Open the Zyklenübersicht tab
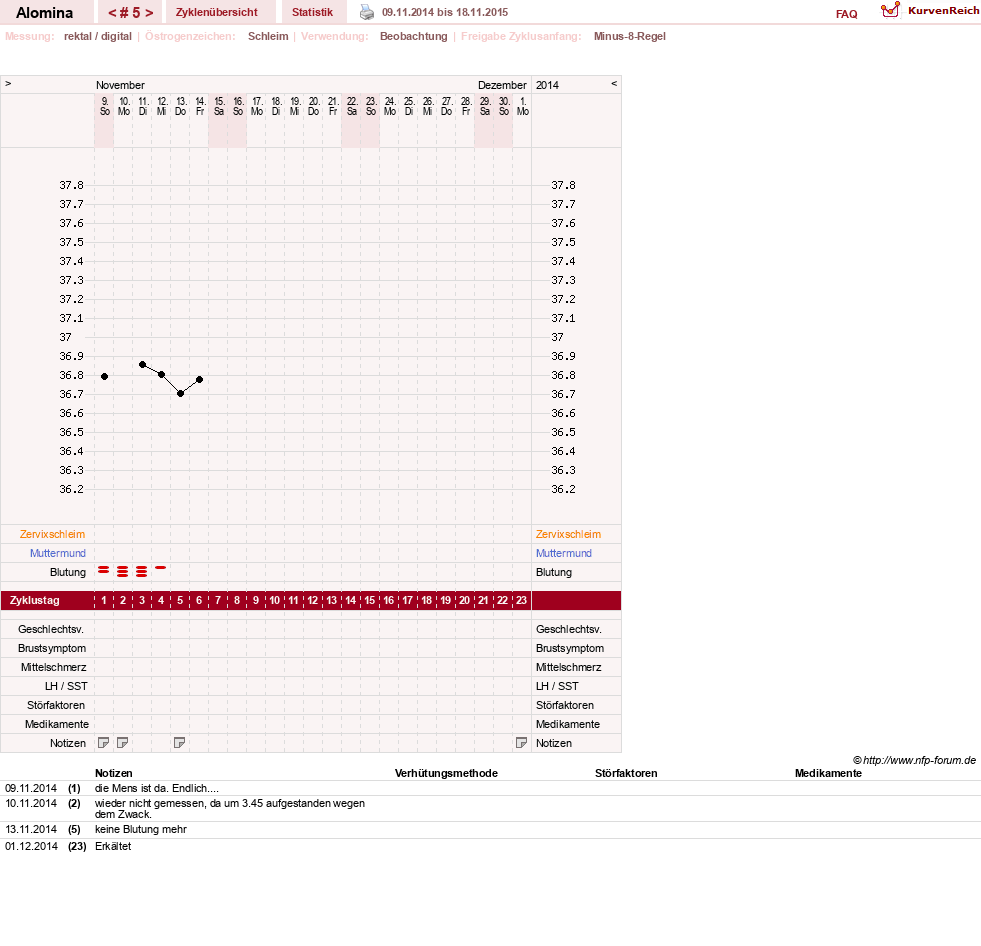 216,13
